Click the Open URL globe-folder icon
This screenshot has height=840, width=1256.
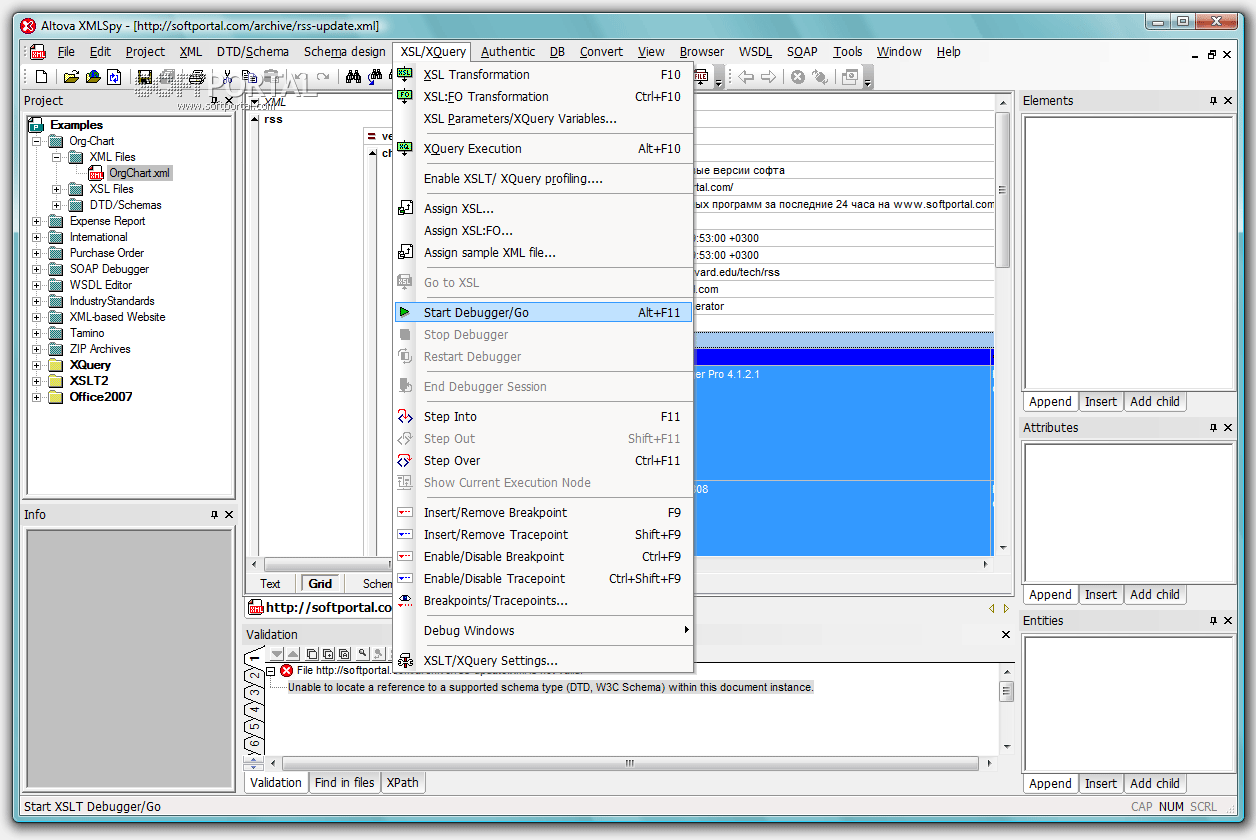pos(93,76)
